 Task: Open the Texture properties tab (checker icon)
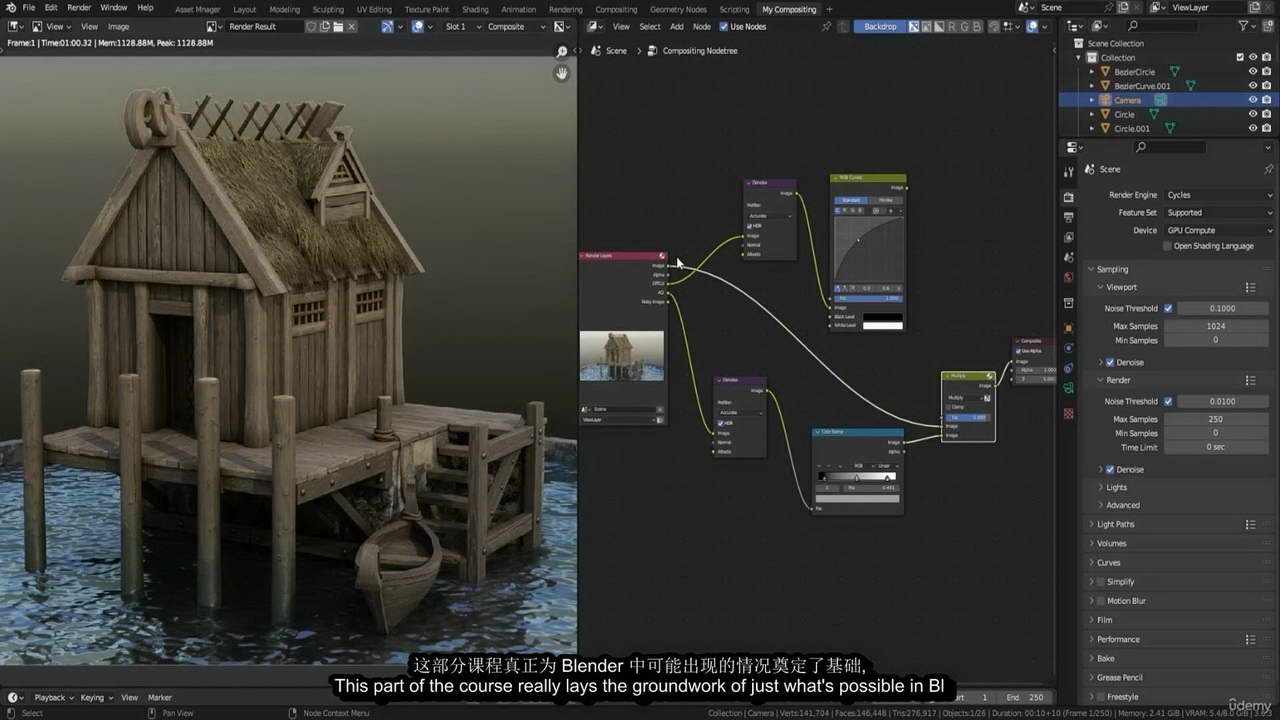tap(1068, 413)
